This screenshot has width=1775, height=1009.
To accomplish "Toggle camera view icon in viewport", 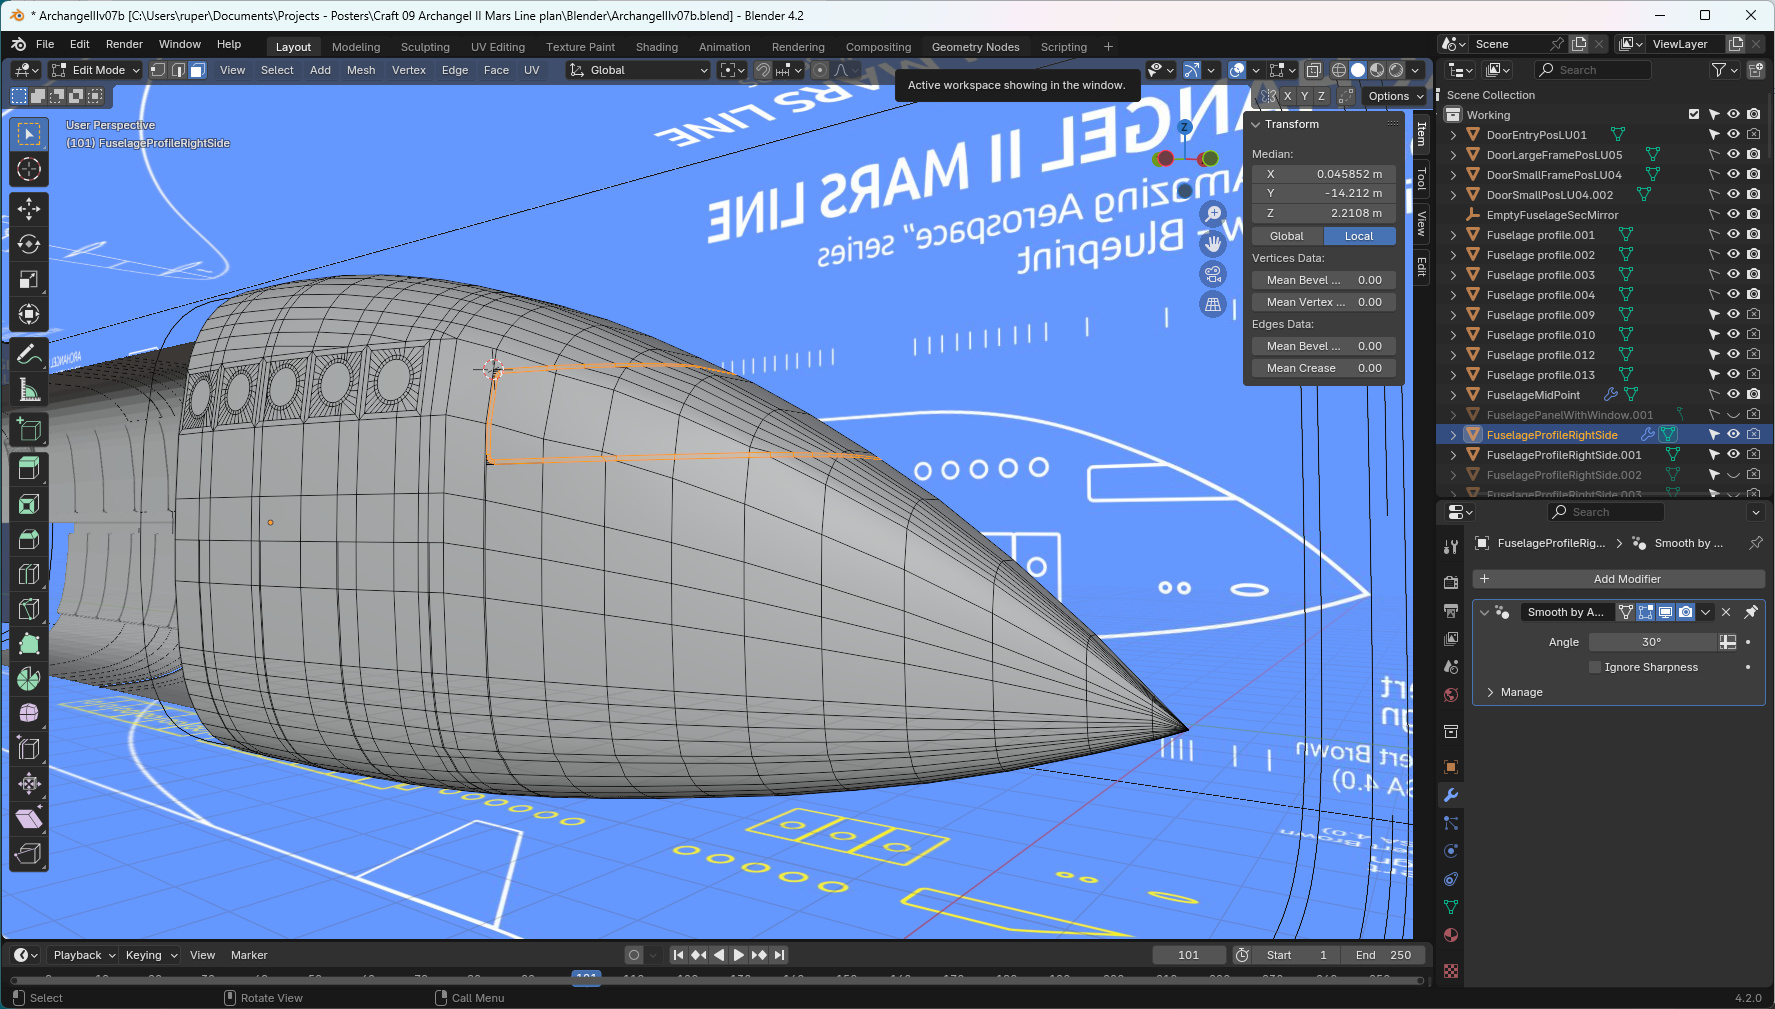I will tap(1213, 274).
